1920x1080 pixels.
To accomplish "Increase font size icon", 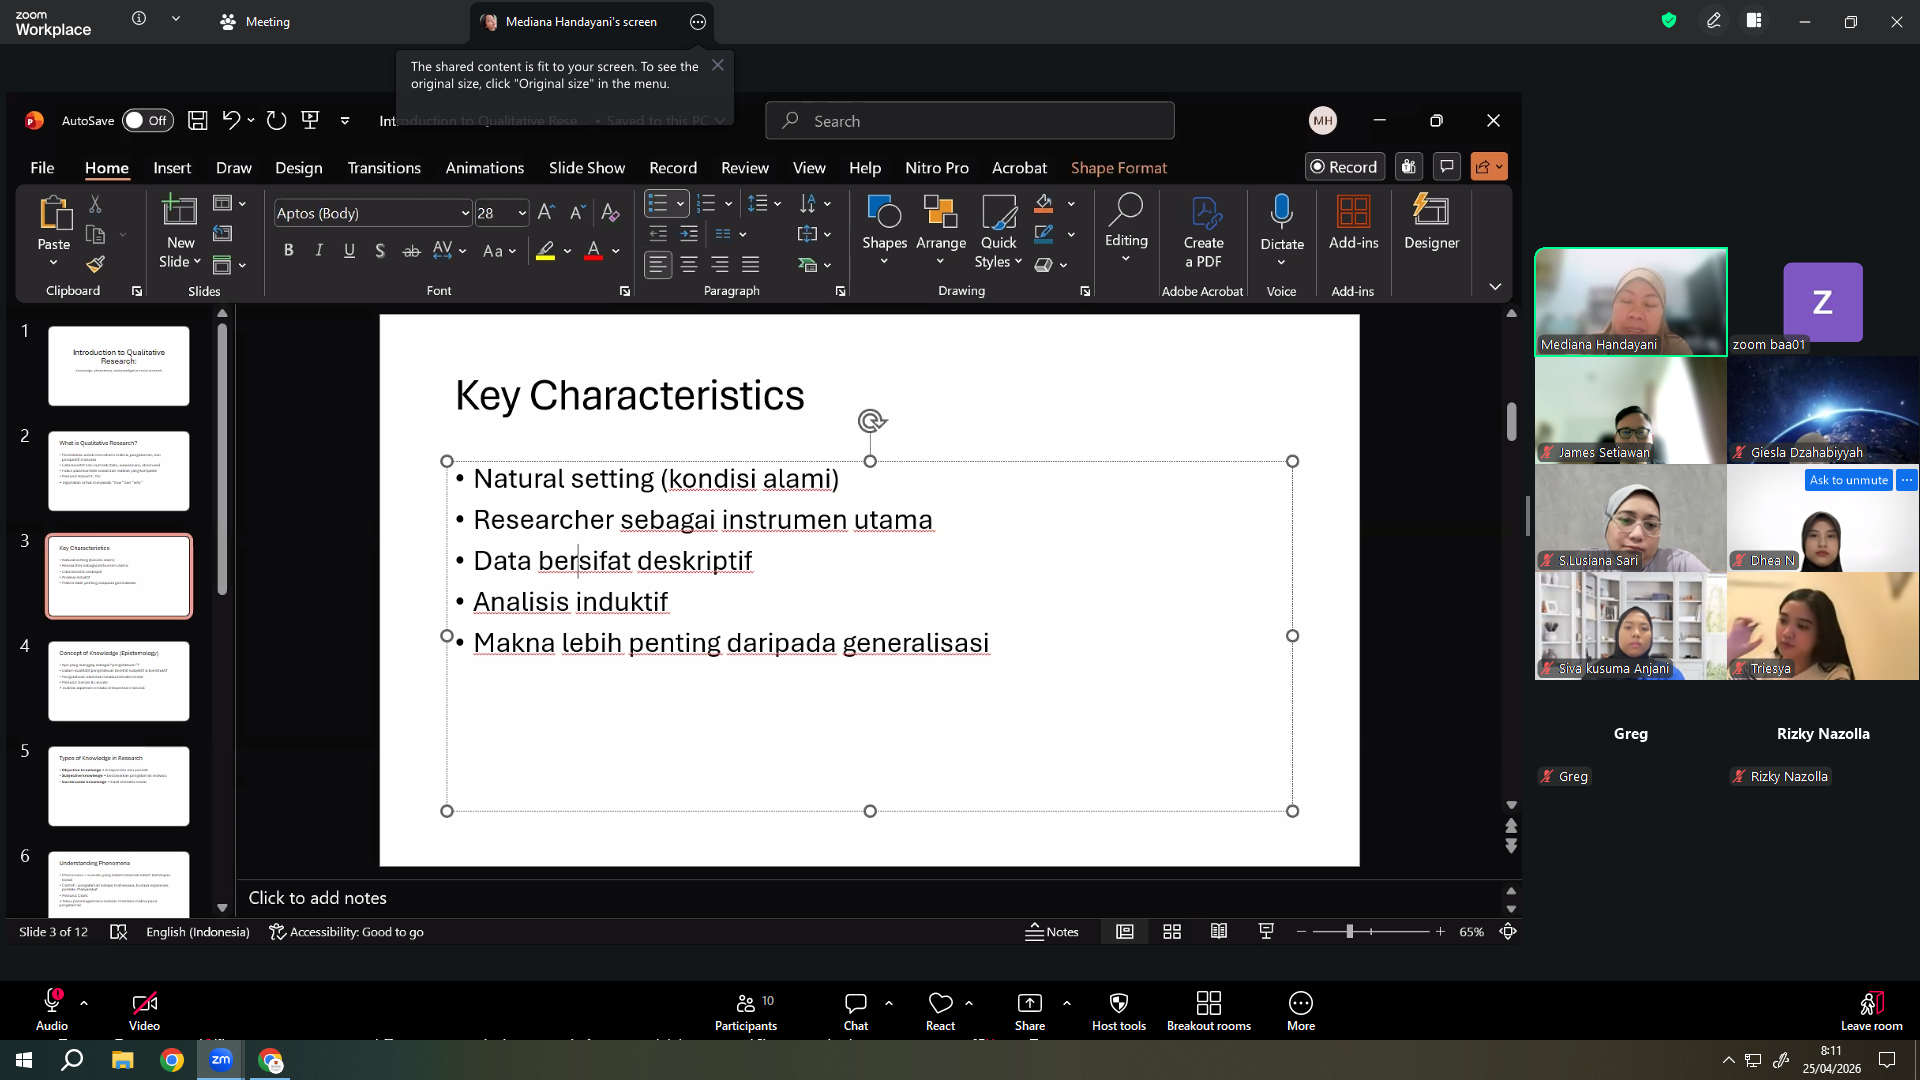I will [546, 212].
